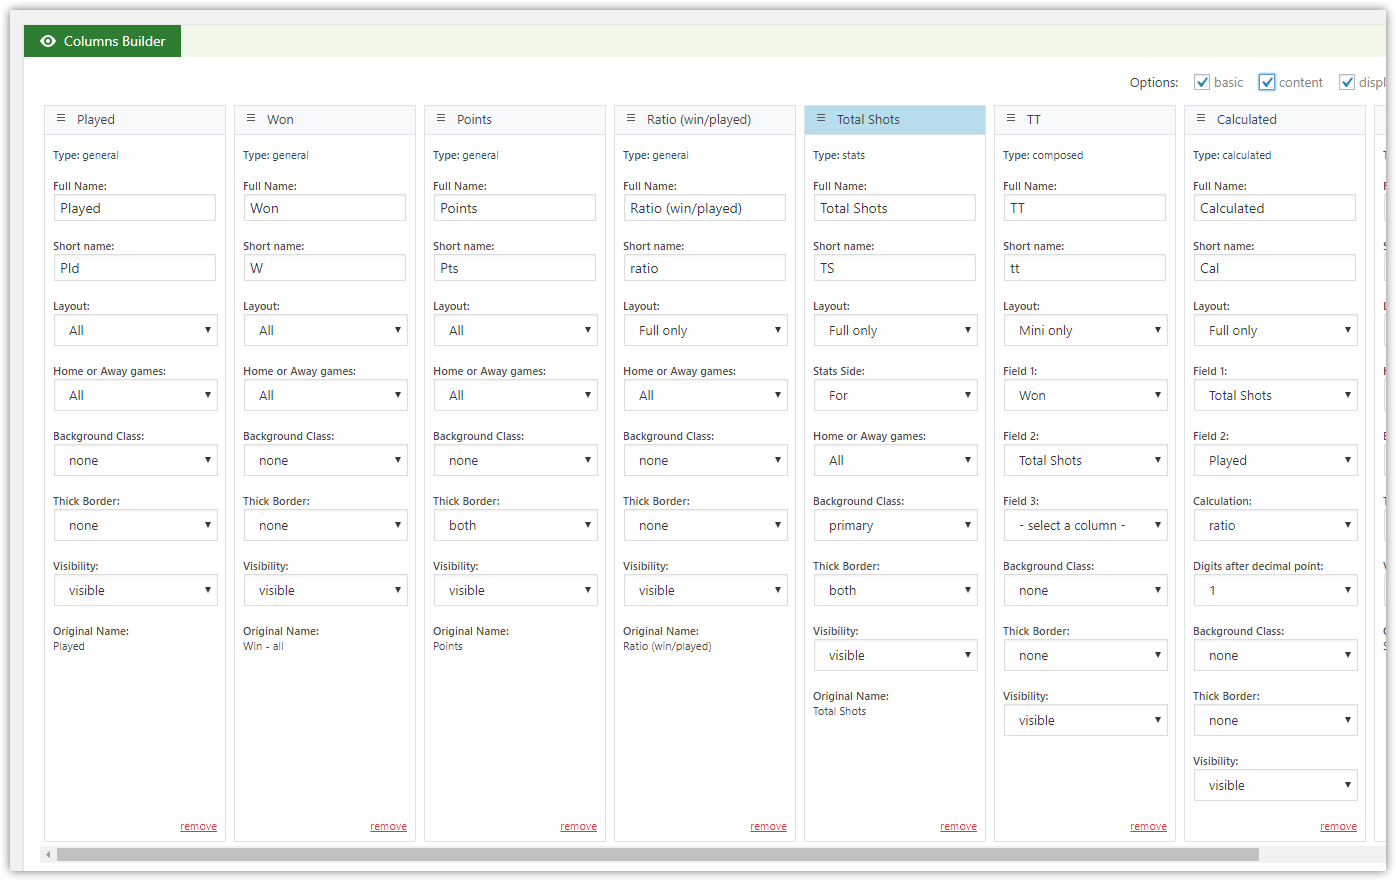Click Short name field containing Pts
Viewport: 1396px width, 881px height.
point(515,268)
